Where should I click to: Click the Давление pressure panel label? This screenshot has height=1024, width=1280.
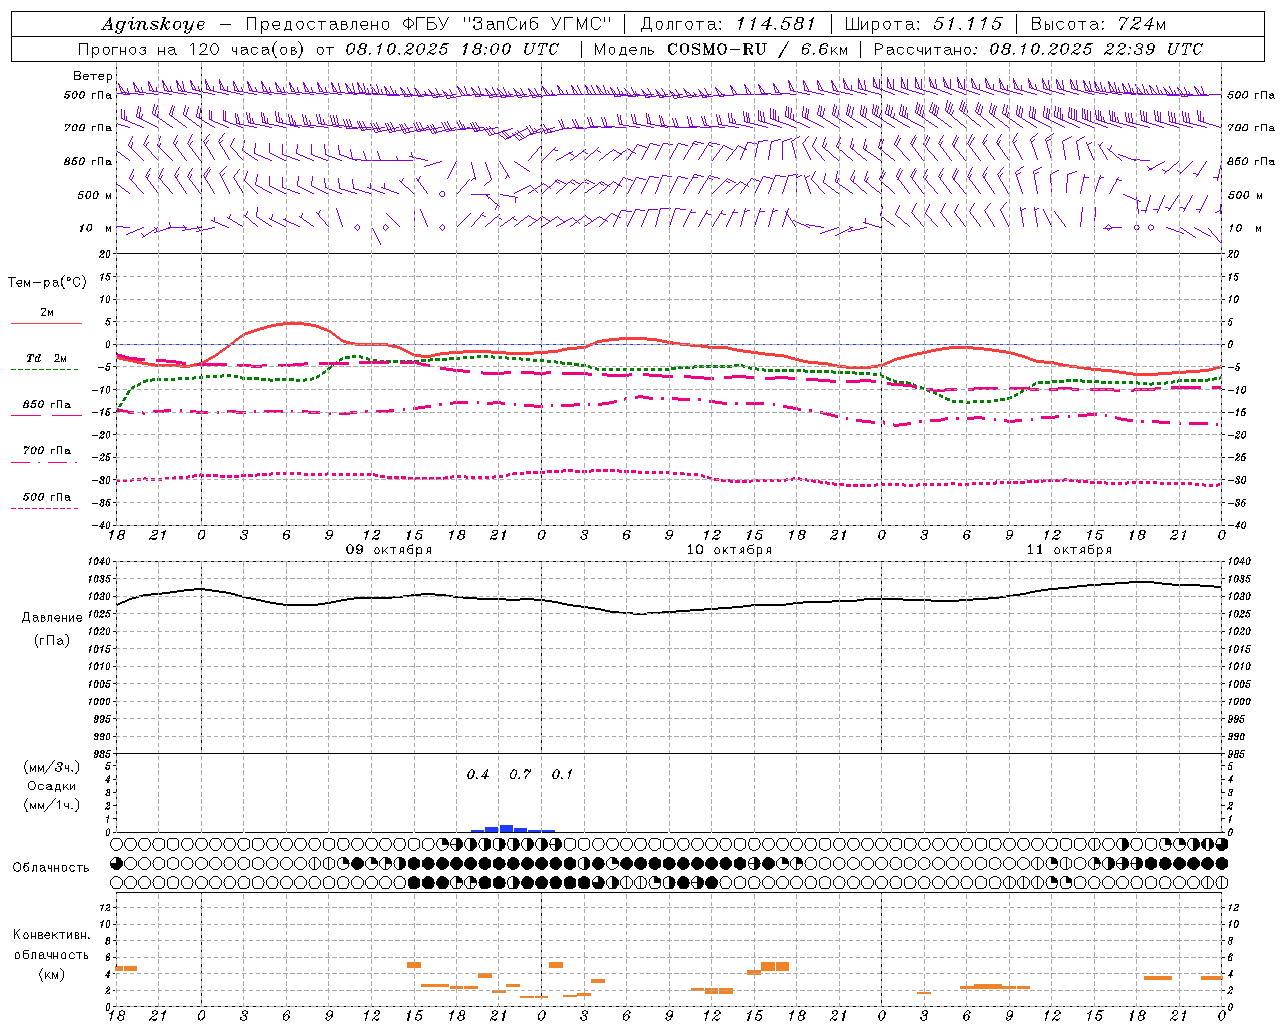52,617
